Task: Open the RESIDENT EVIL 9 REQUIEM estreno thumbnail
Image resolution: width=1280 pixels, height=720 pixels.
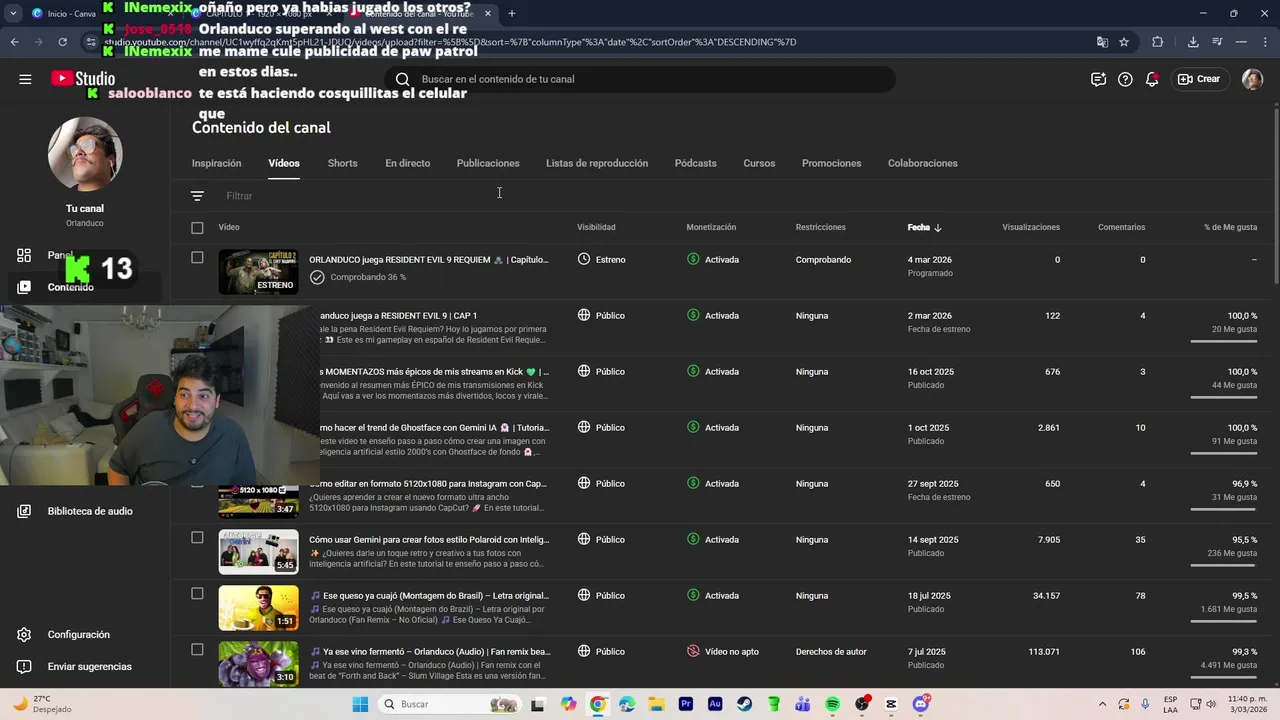Action: point(258,272)
